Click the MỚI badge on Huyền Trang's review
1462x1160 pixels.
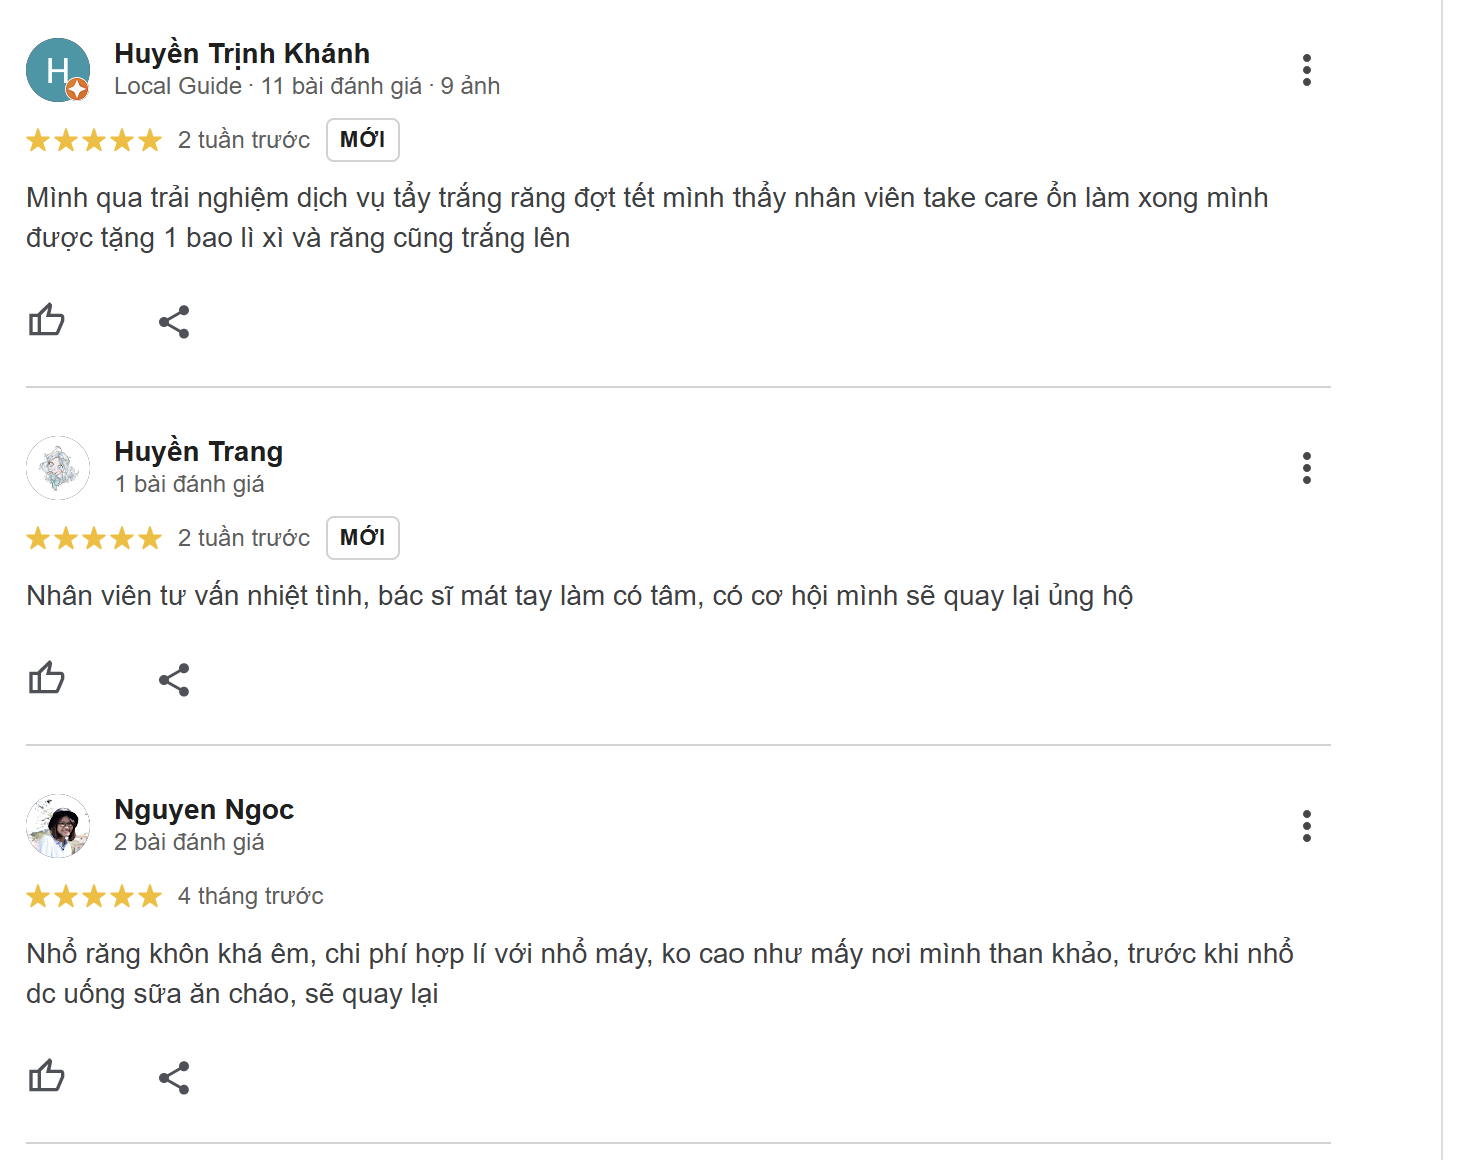(362, 538)
